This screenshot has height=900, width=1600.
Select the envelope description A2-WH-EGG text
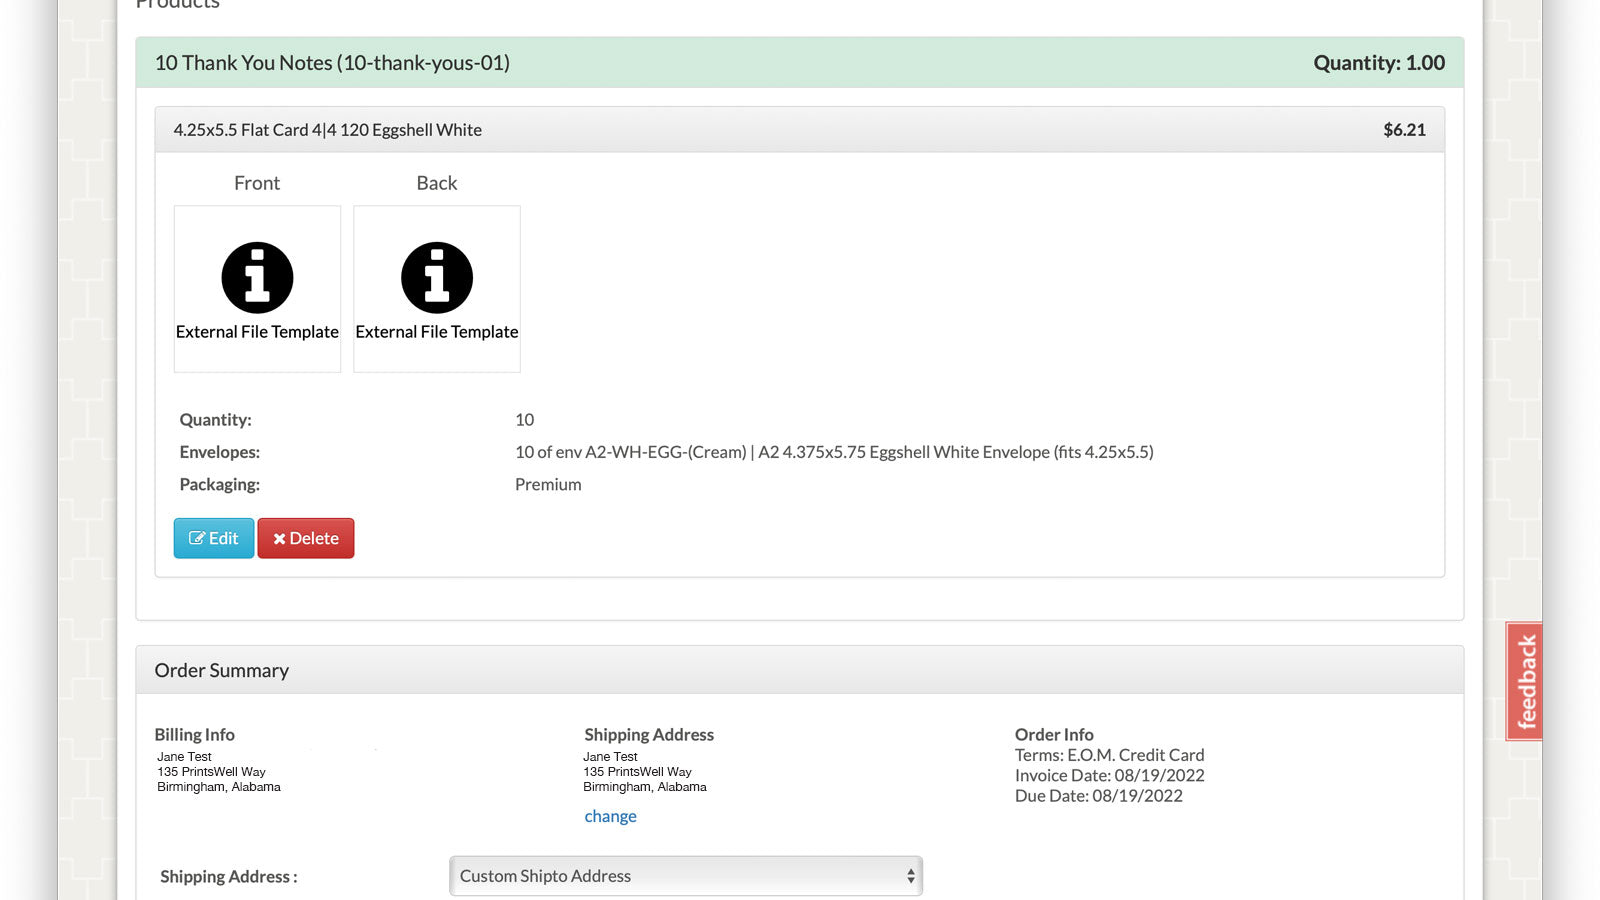[834, 452]
